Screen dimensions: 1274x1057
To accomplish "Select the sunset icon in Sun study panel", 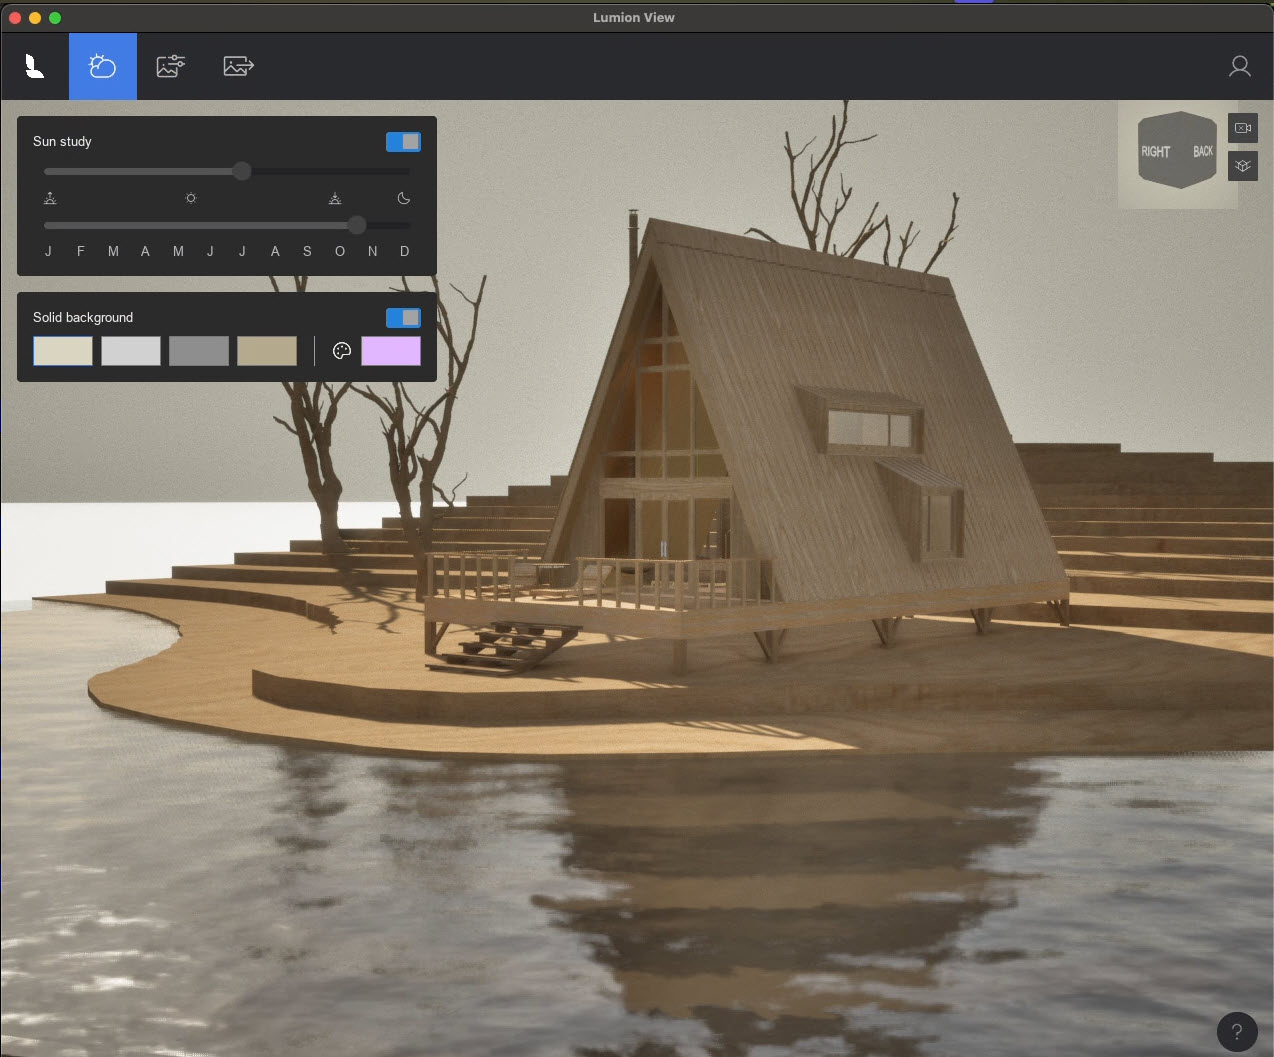I will pos(335,198).
